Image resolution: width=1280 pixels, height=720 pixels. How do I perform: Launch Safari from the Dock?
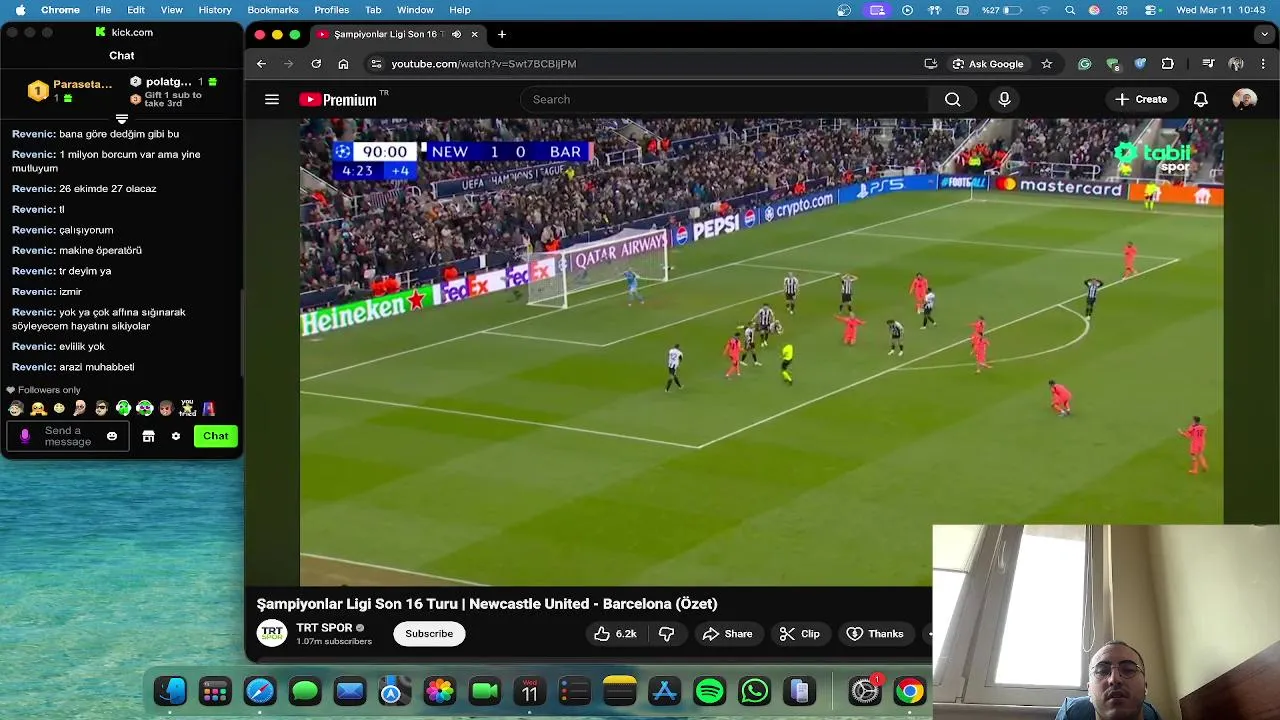click(260, 691)
